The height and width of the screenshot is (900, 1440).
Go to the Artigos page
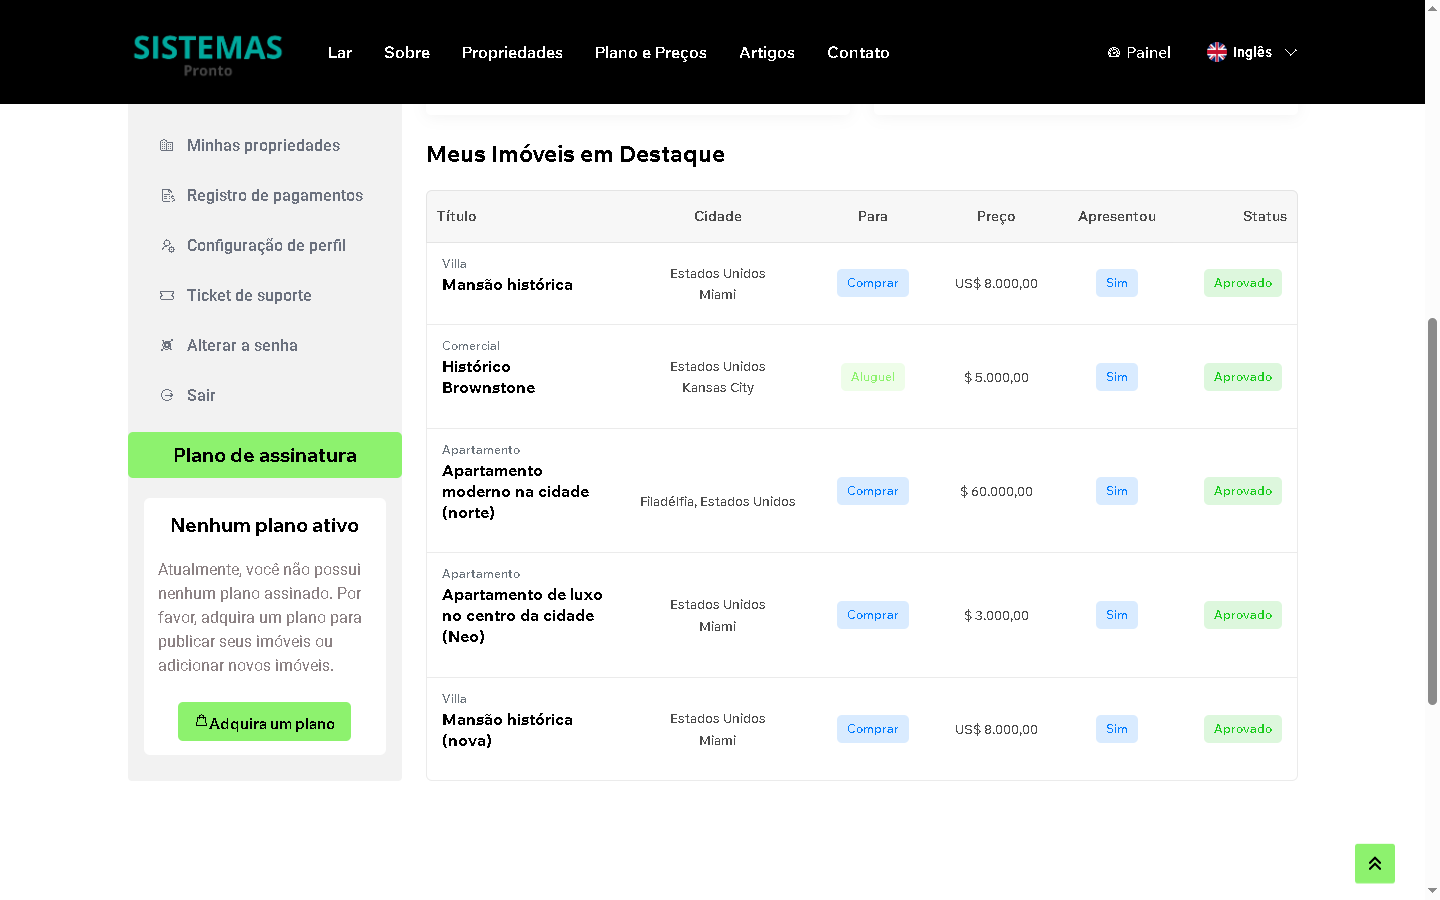(766, 52)
